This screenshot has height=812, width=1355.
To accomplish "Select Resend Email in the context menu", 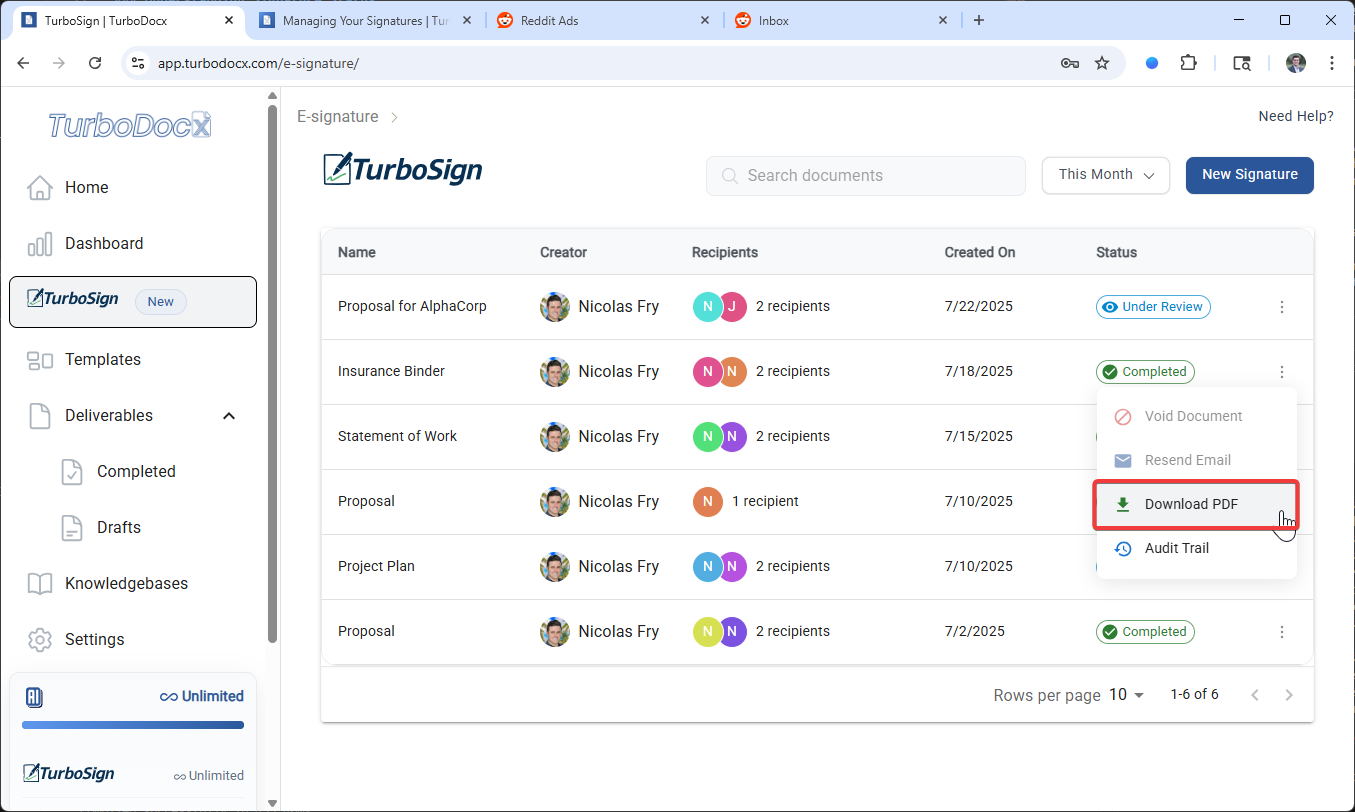I will (1197, 460).
